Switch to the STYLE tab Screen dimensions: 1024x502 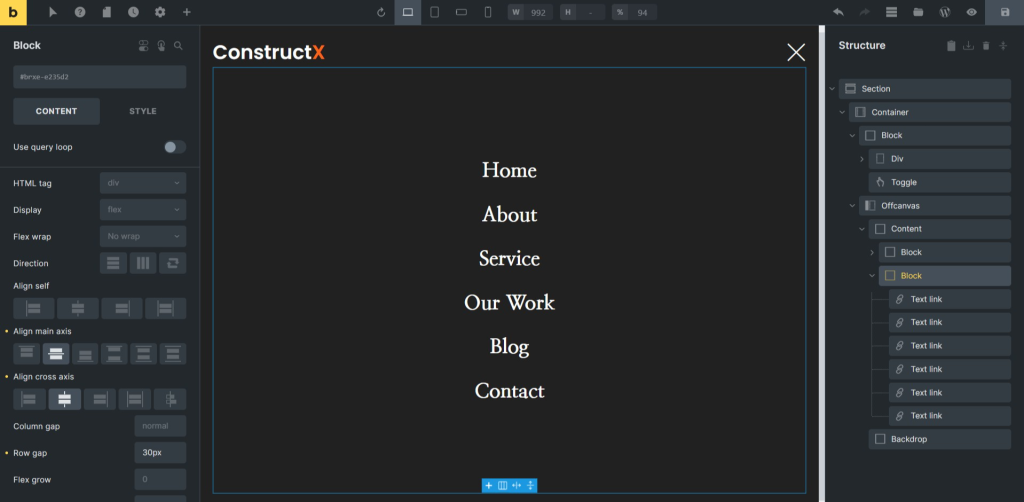(x=142, y=112)
